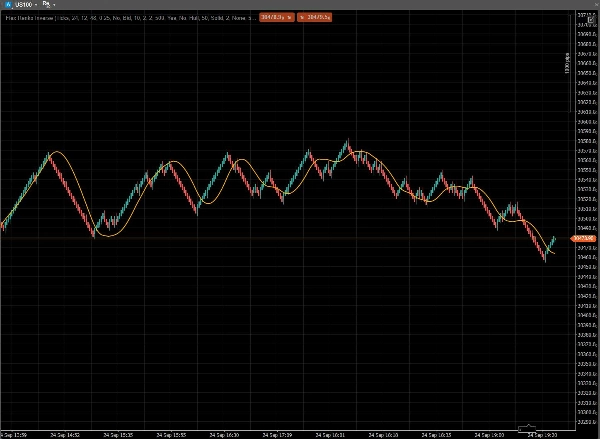
Task: Click the second orange indicator value badge
Action: coord(314,17)
